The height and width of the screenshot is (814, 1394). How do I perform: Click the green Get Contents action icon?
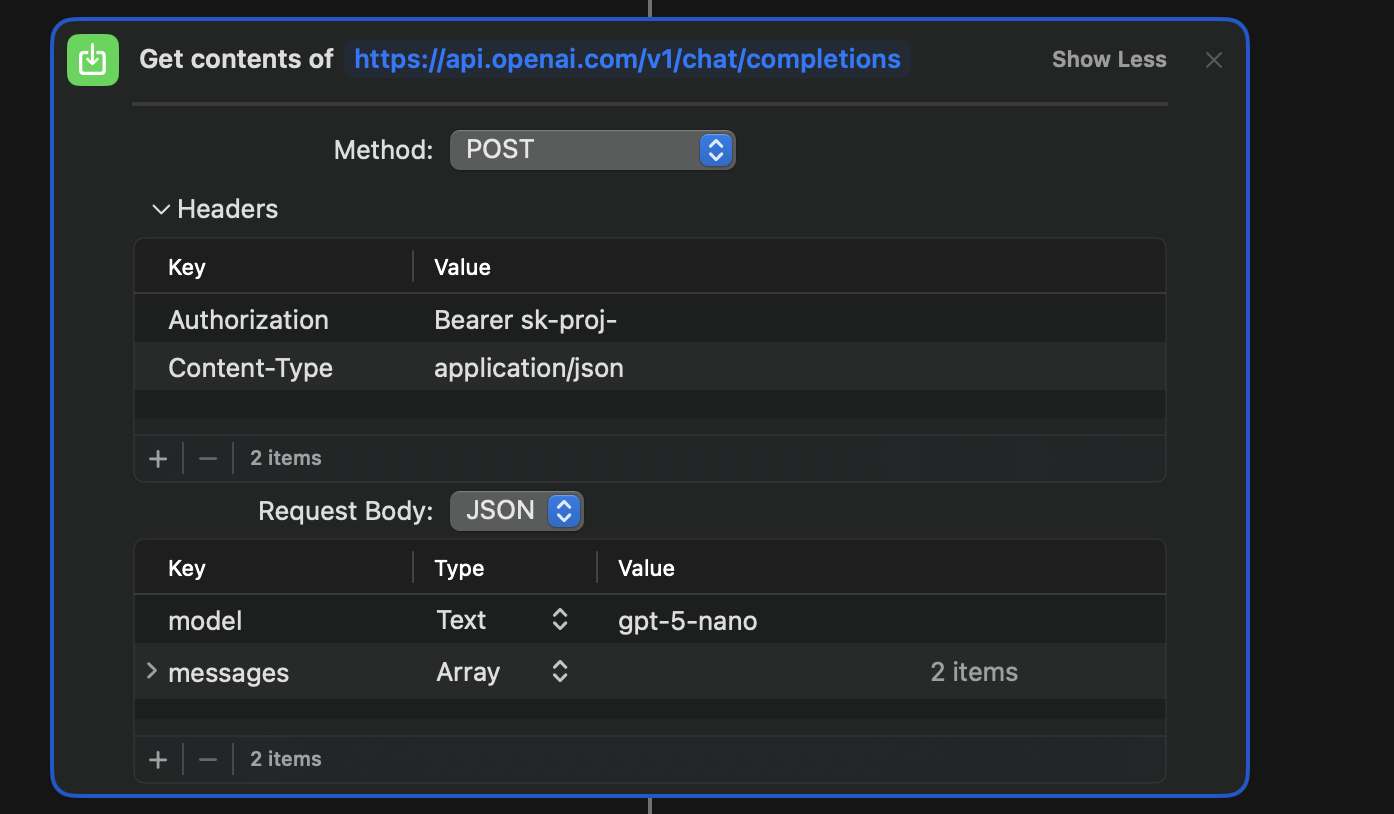pyautogui.click(x=93, y=60)
